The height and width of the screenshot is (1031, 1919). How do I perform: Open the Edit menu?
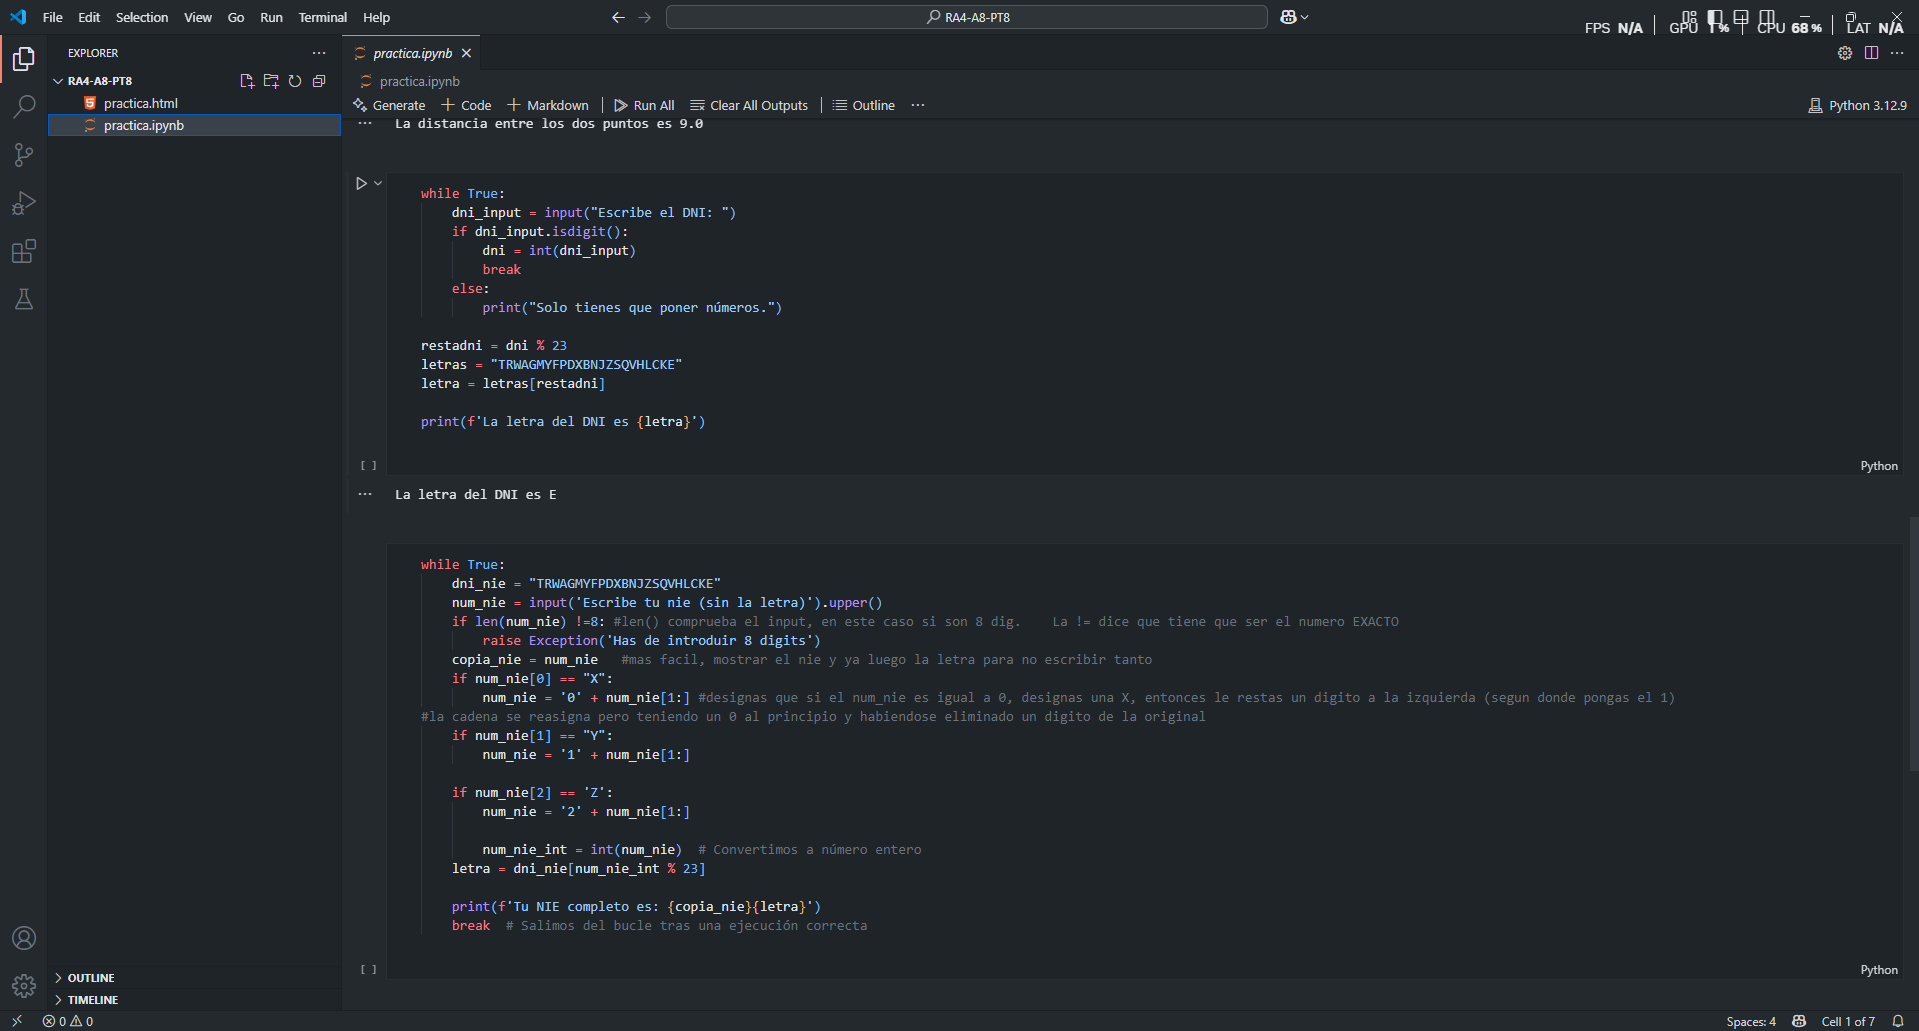click(x=89, y=17)
